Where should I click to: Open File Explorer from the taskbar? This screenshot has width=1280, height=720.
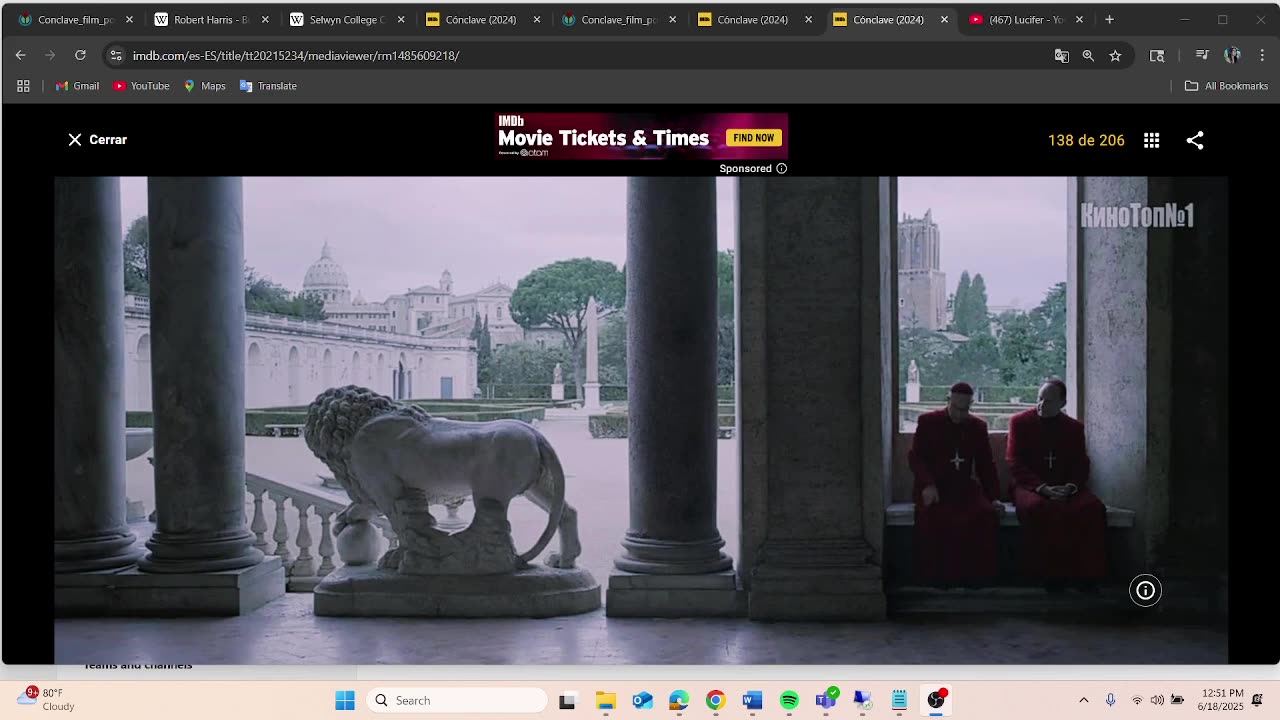pos(605,701)
